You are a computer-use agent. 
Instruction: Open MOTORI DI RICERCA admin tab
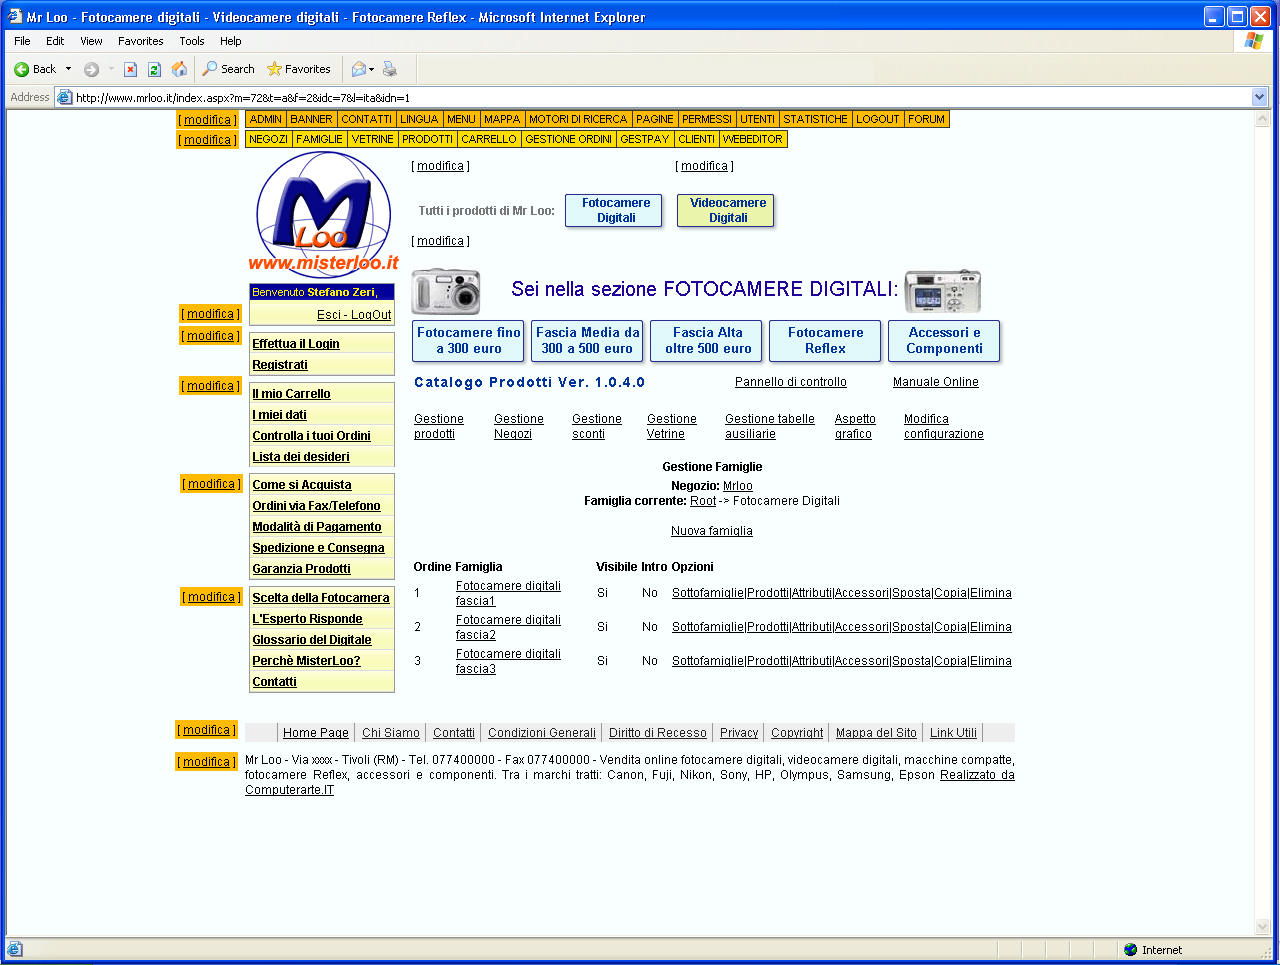(578, 119)
